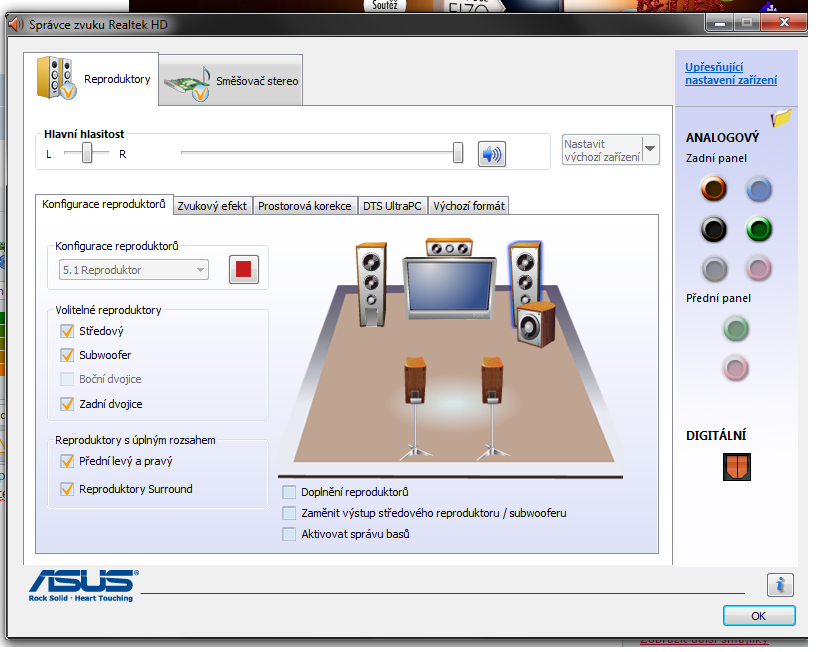Click the orange rear-panel audio jack

[x=713, y=189]
